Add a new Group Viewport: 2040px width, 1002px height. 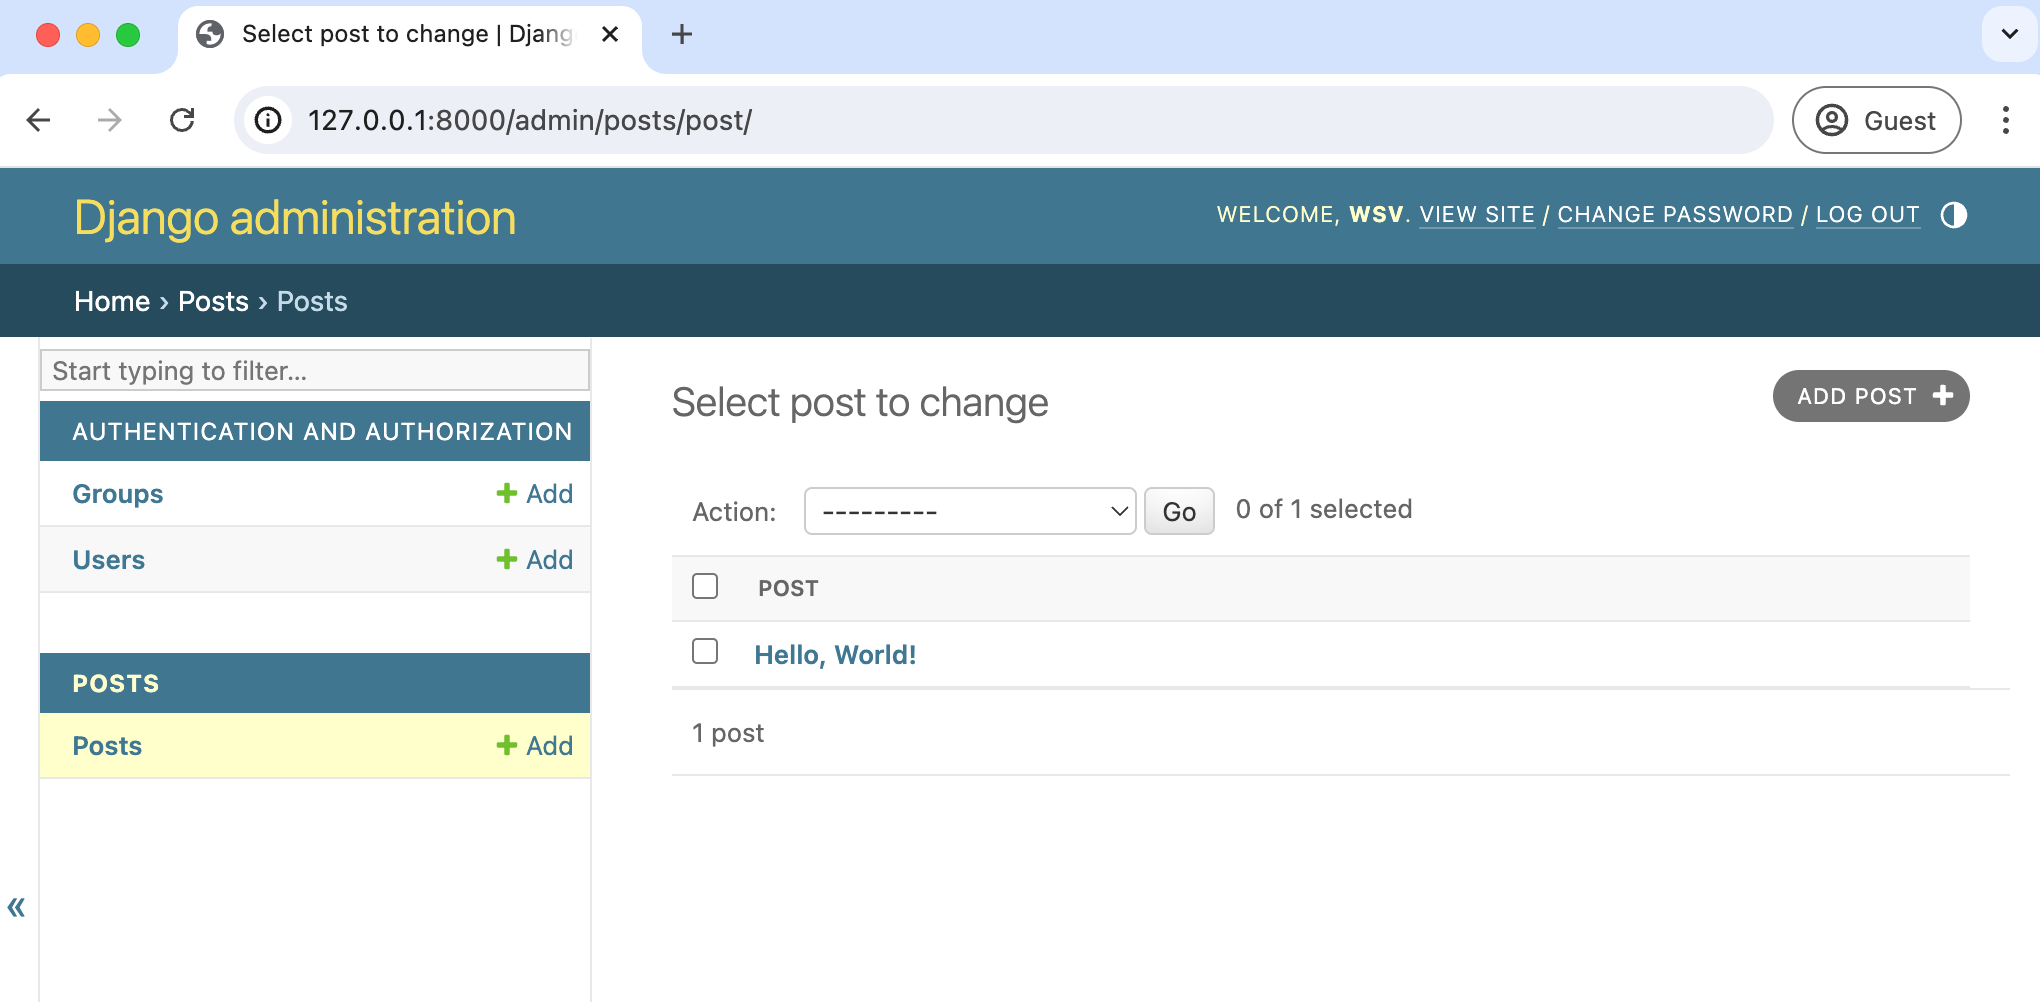(535, 494)
